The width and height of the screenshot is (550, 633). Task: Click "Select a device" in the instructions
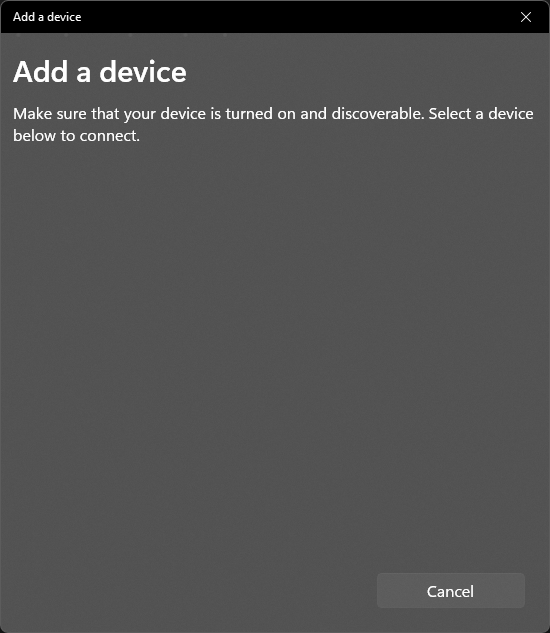click(x=481, y=114)
